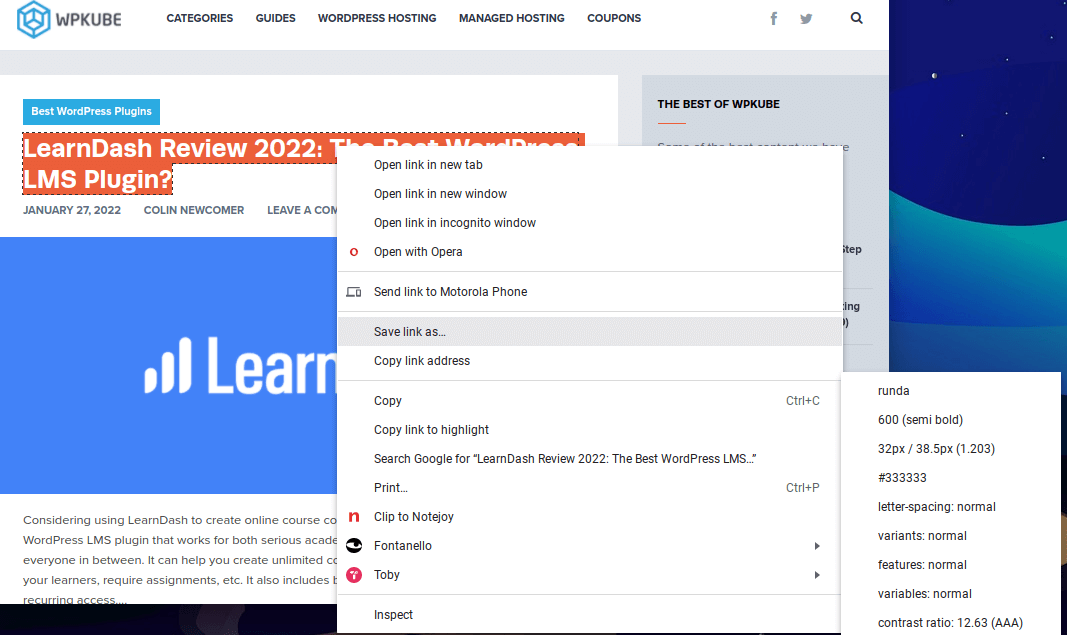Open the GUIDES nav link
1067x635 pixels.
276,18
